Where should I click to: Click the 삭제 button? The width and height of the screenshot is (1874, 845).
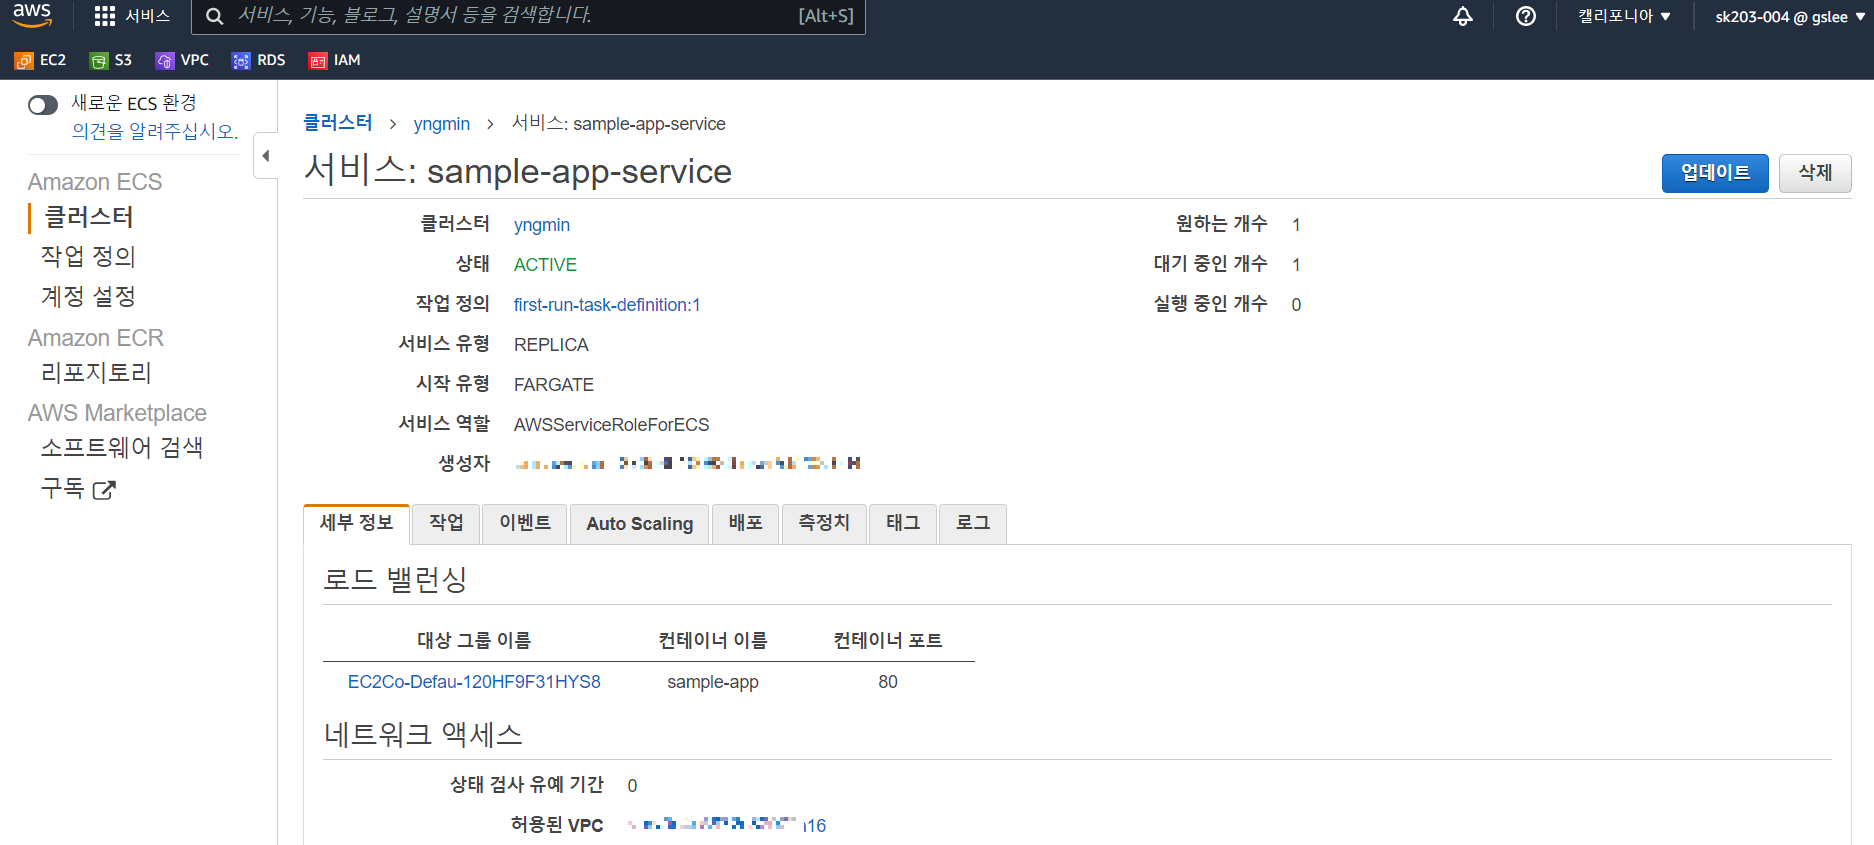(x=1815, y=173)
